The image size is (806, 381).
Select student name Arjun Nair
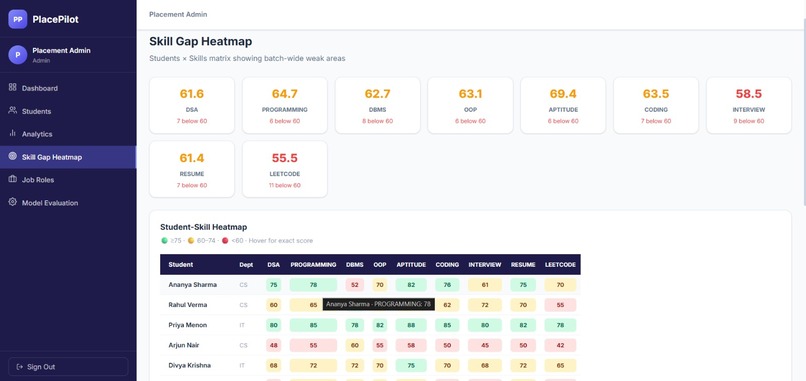[x=184, y=345]
